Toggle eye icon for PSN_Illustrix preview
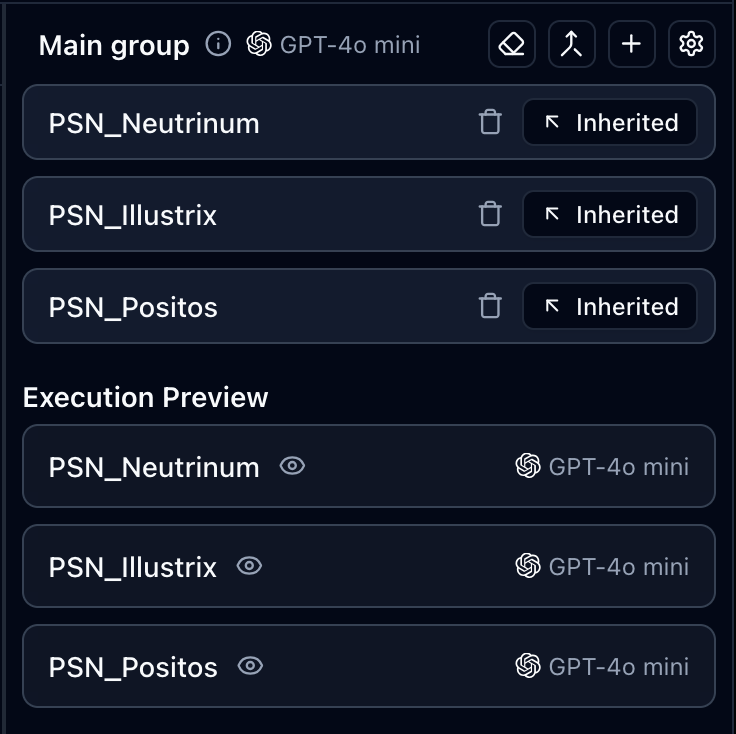The width and height of the screenshot is (736, 734). tap(249, 566)
